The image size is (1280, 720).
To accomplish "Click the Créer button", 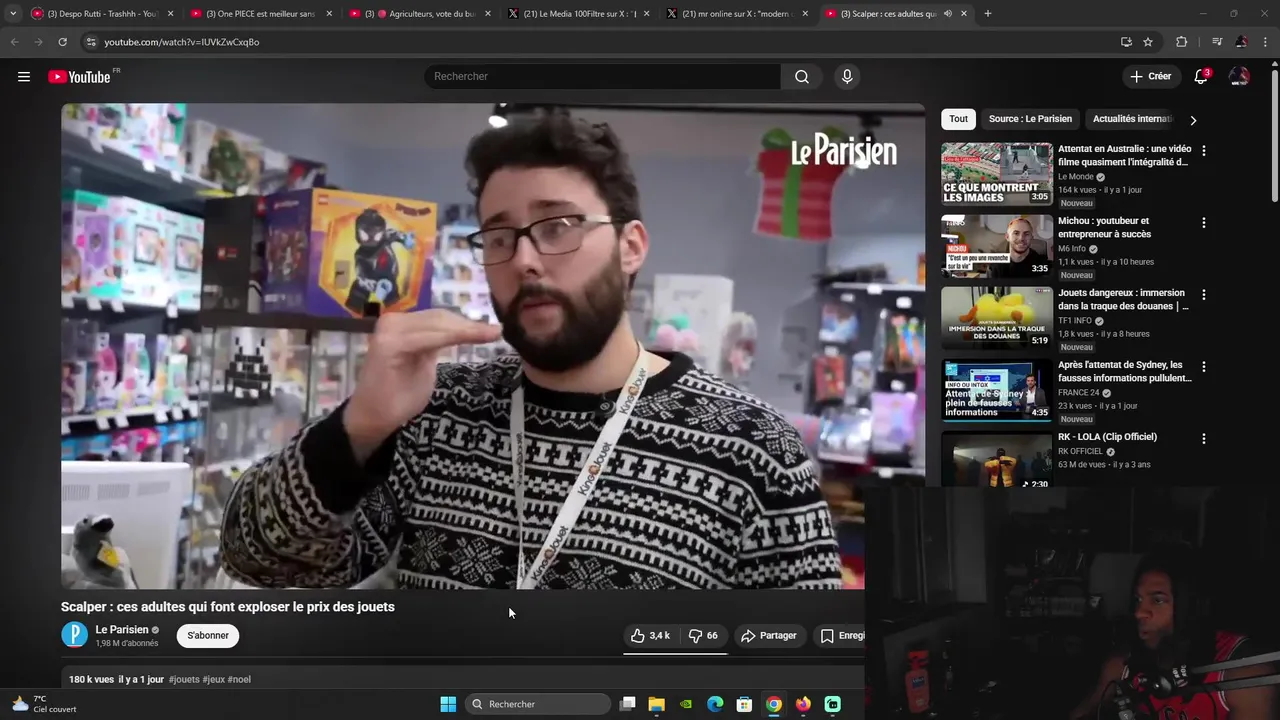I will tap(1149, 77).
